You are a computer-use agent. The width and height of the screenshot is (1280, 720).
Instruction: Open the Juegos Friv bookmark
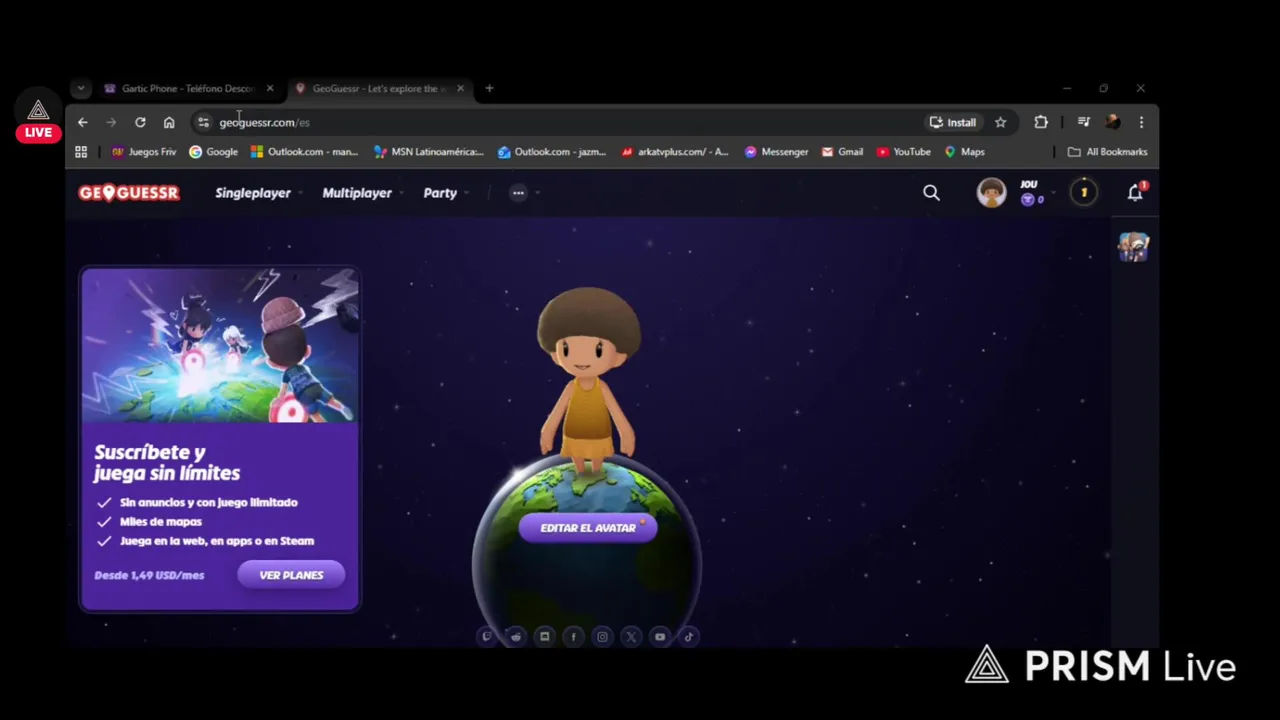[x=144, y=152]
